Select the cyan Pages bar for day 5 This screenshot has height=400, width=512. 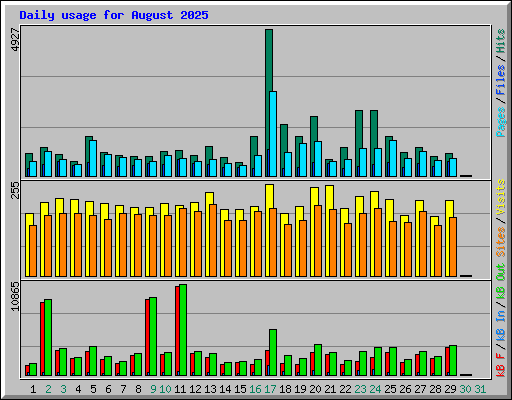pos(93,158)
